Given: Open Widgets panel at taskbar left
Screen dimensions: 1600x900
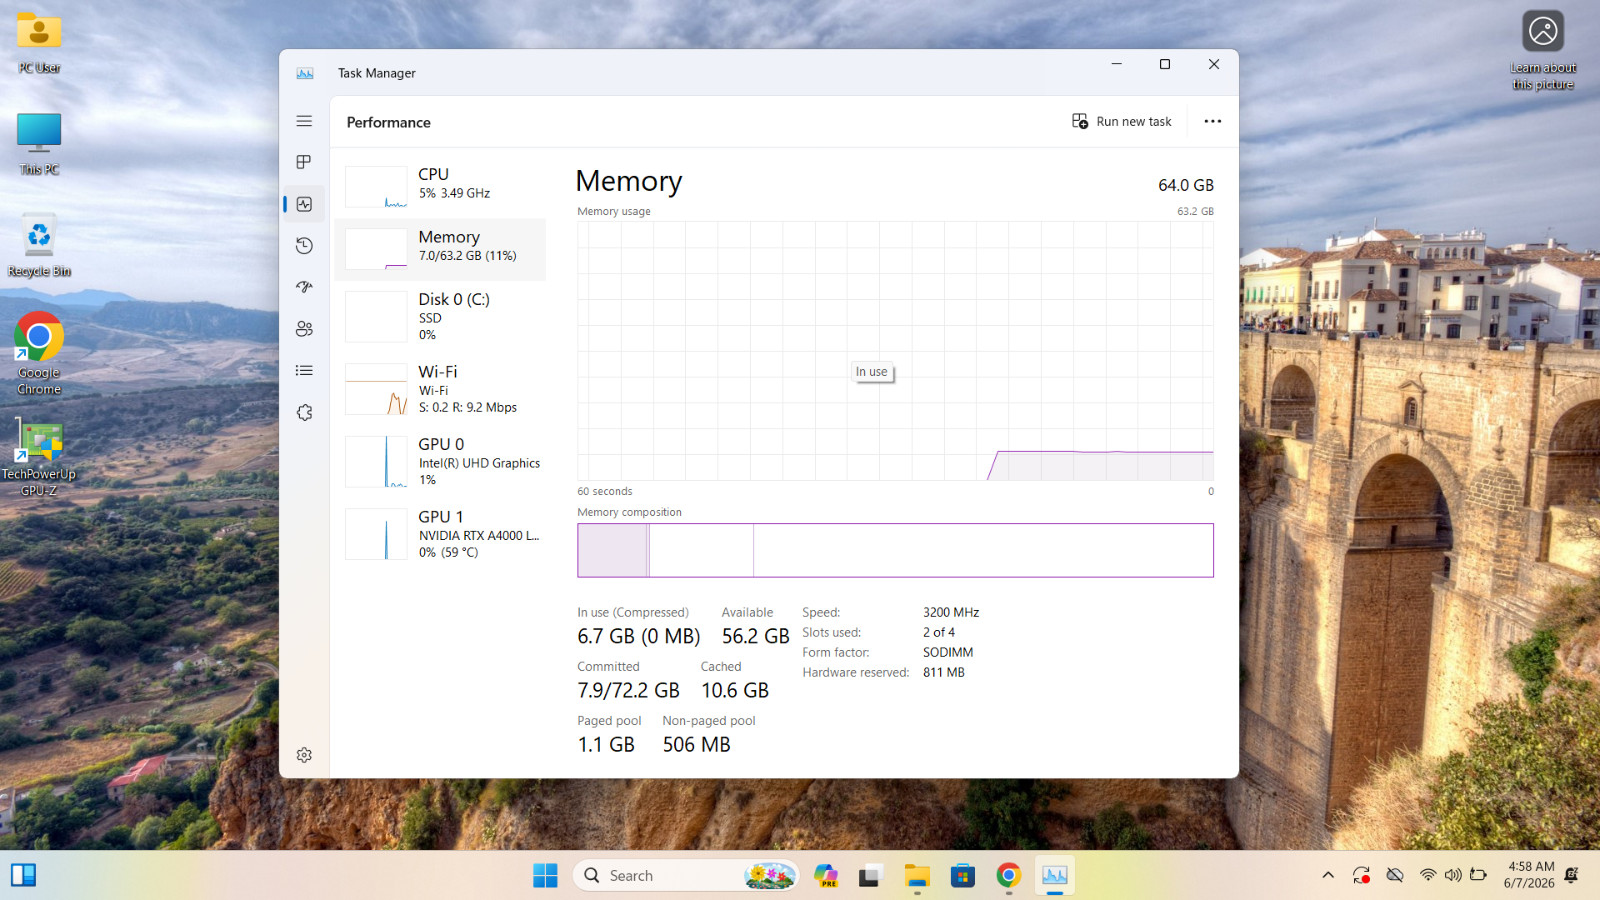Looking at the screenshot, I should click(x=23, y=876).
